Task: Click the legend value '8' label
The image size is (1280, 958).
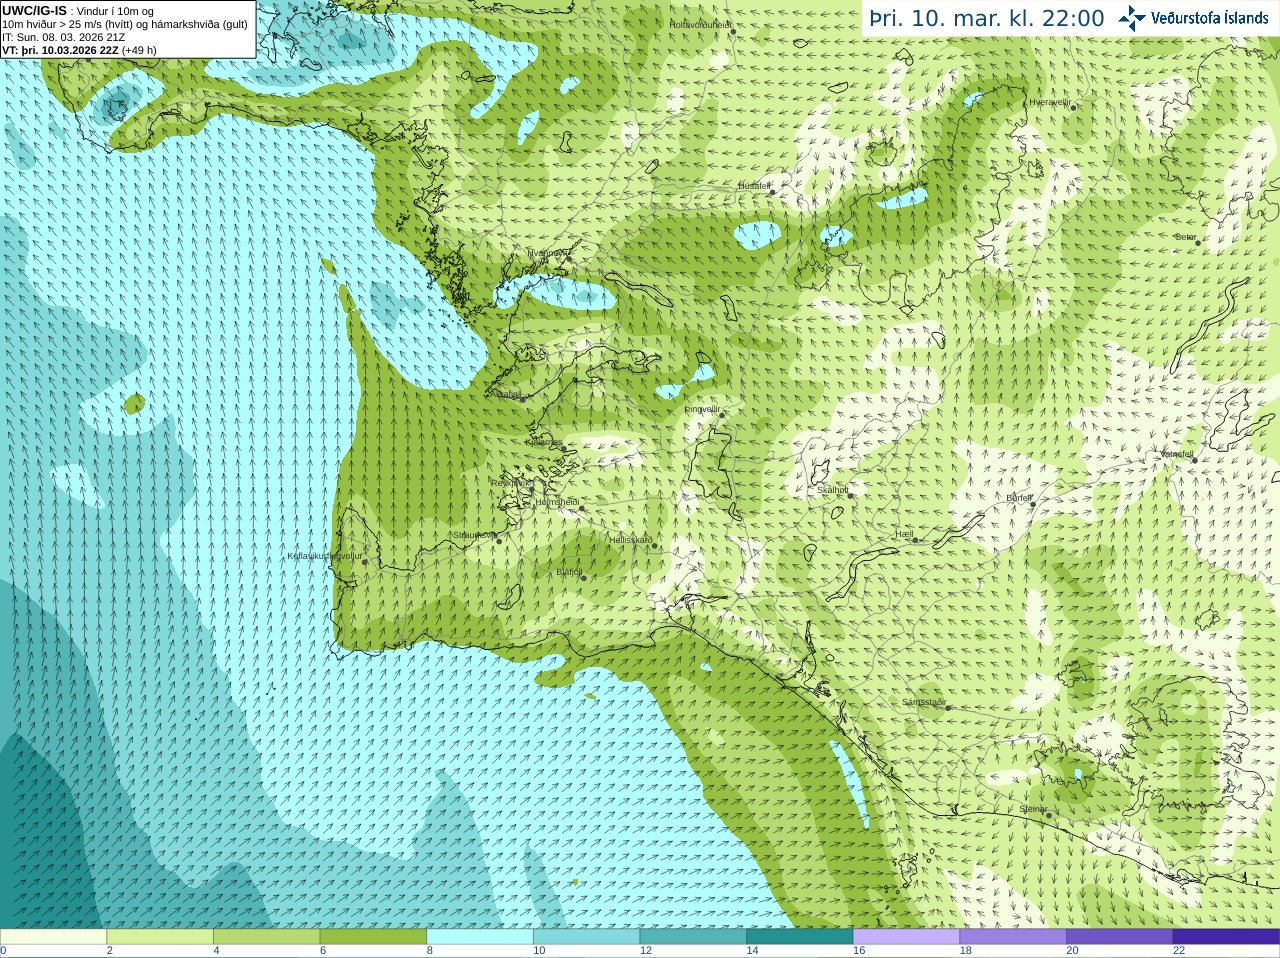Action: [x=430, y=951]
